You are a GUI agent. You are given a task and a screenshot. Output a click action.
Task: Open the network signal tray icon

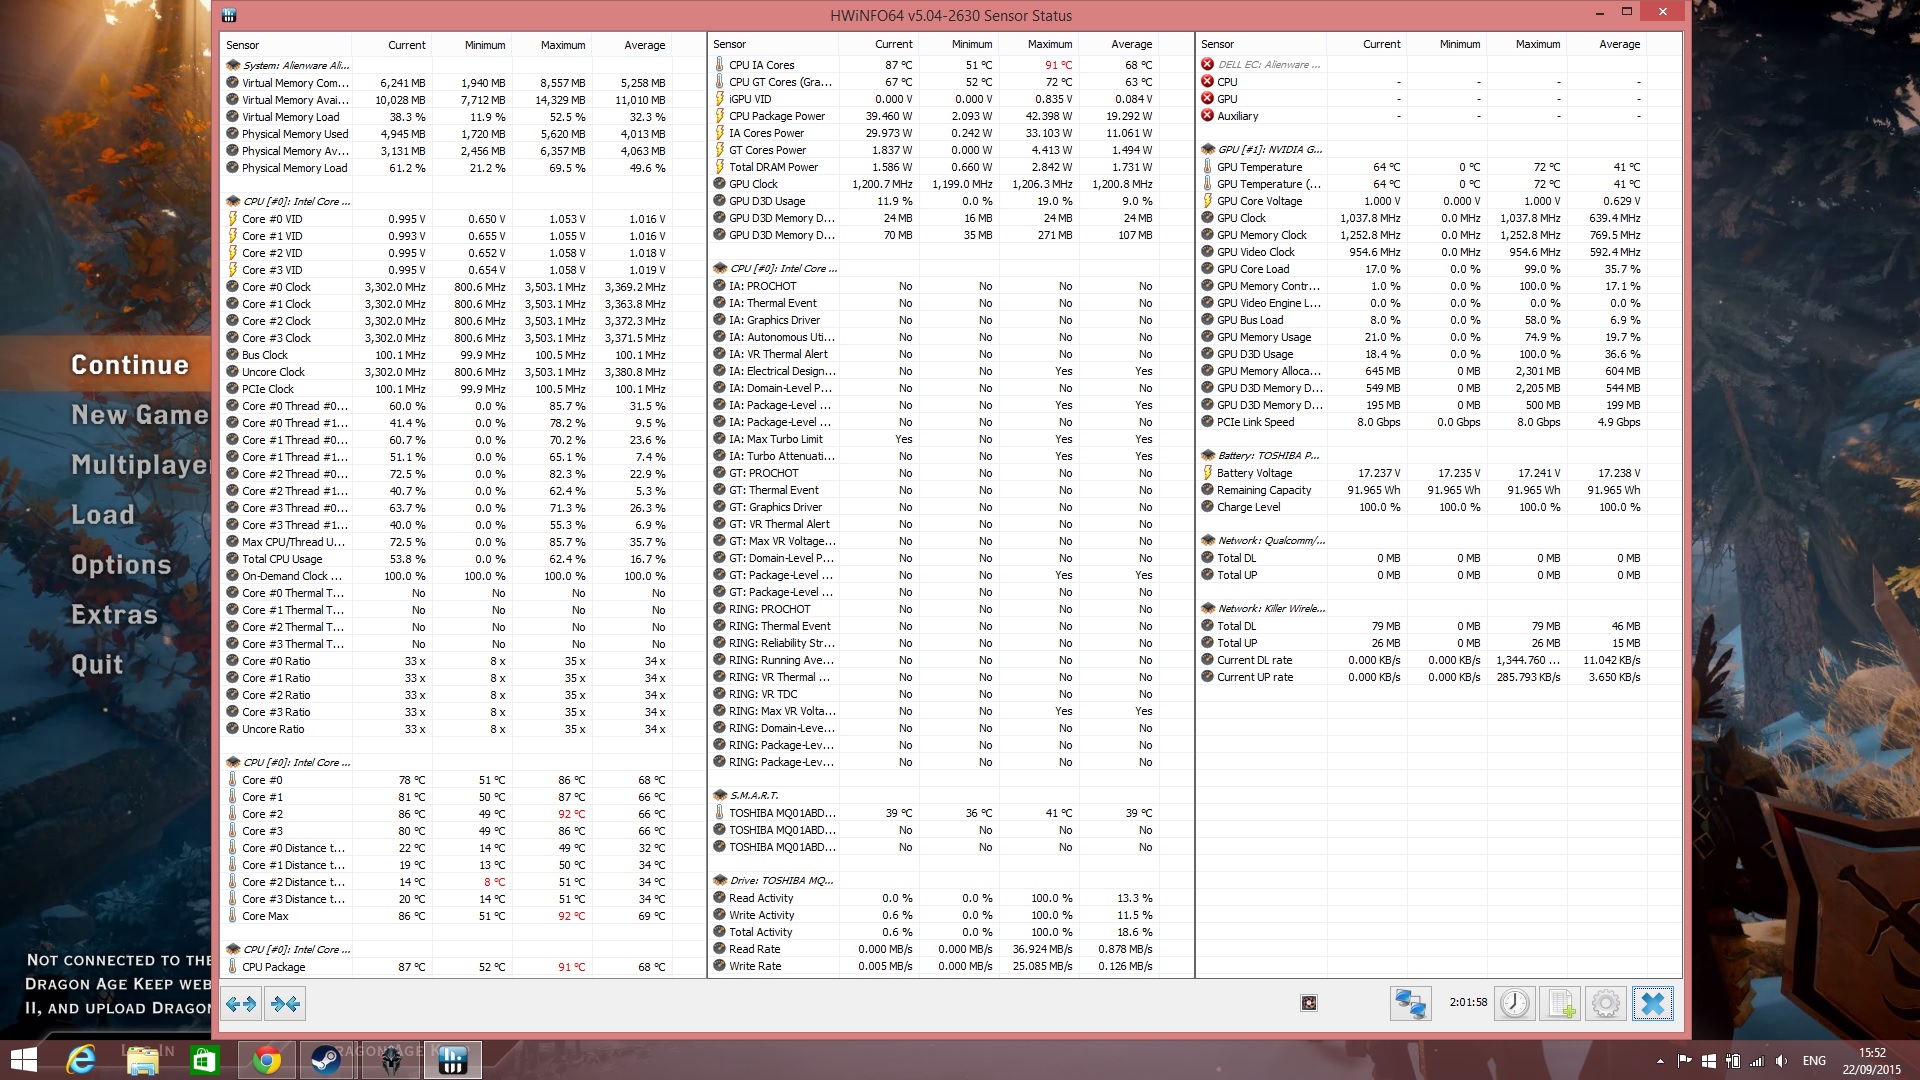tap(1756, 1061)
